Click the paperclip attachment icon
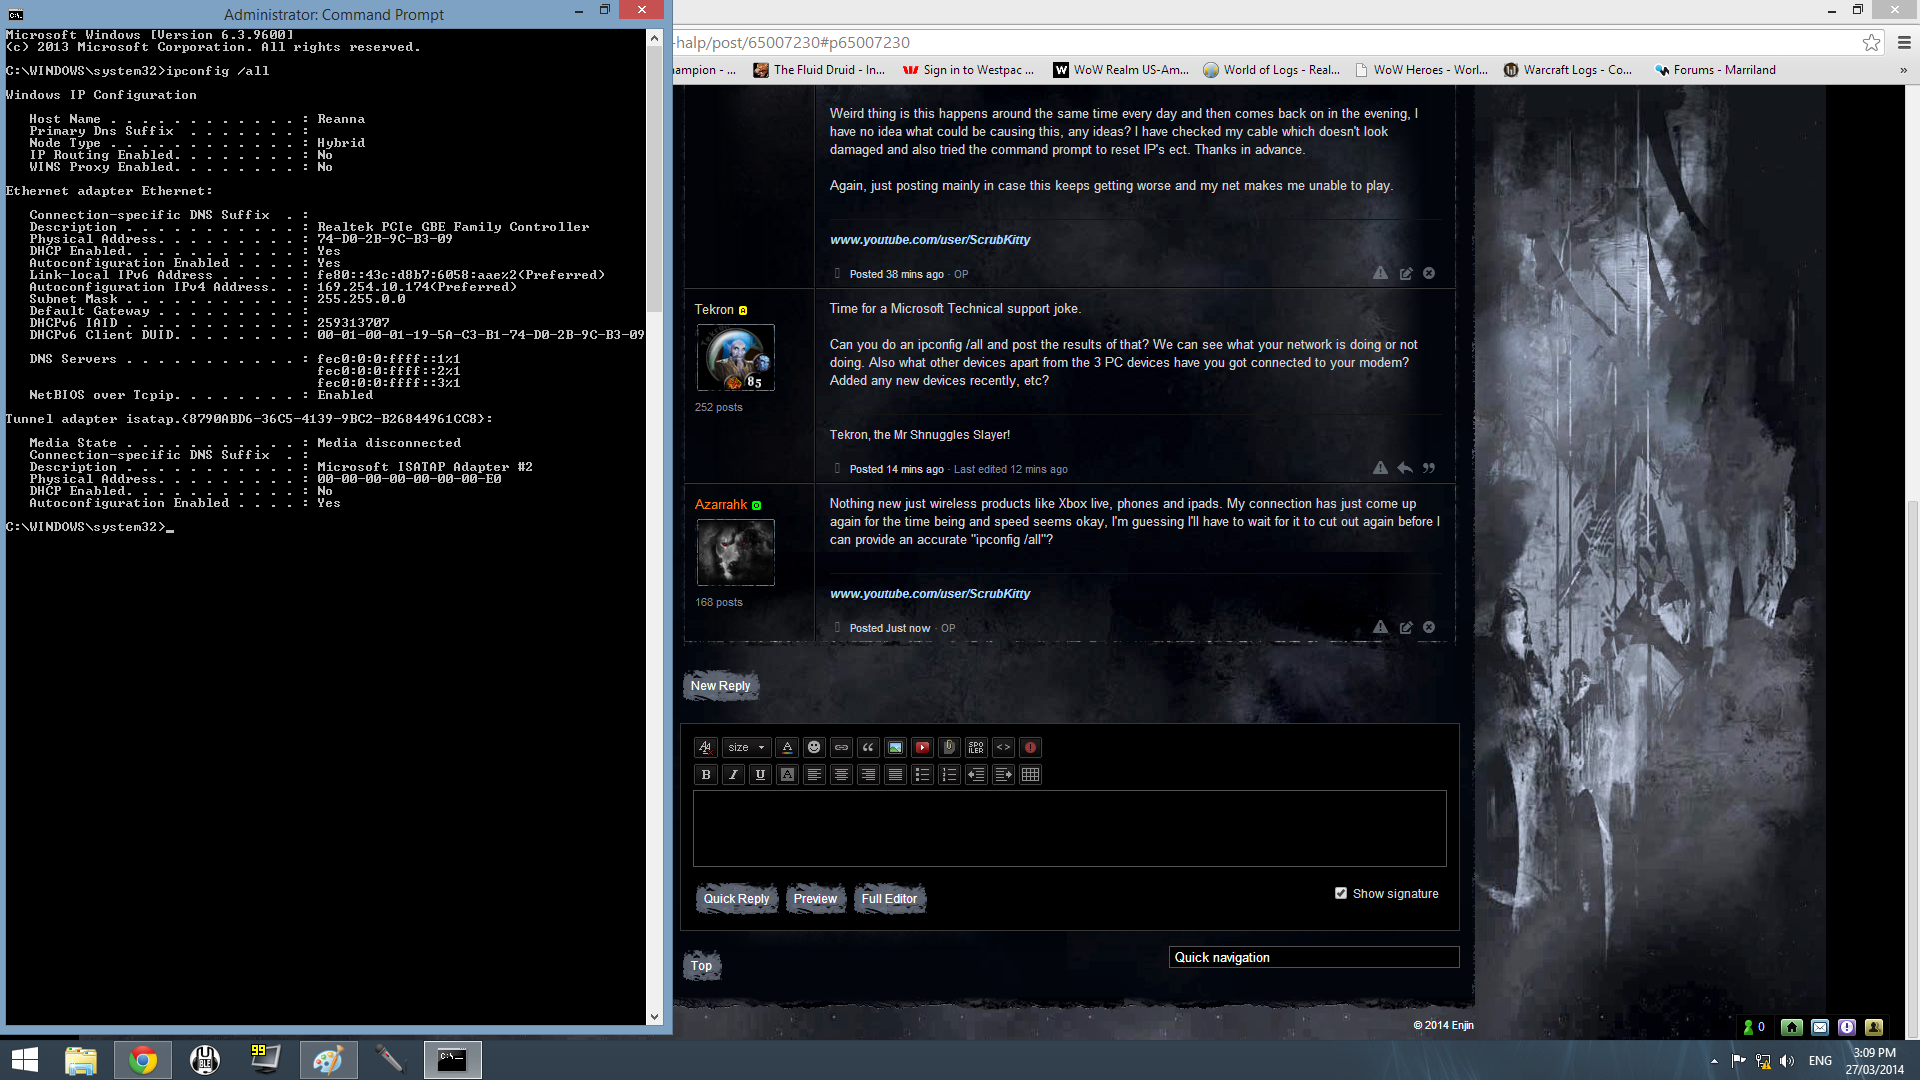 (x=949, y=747)
